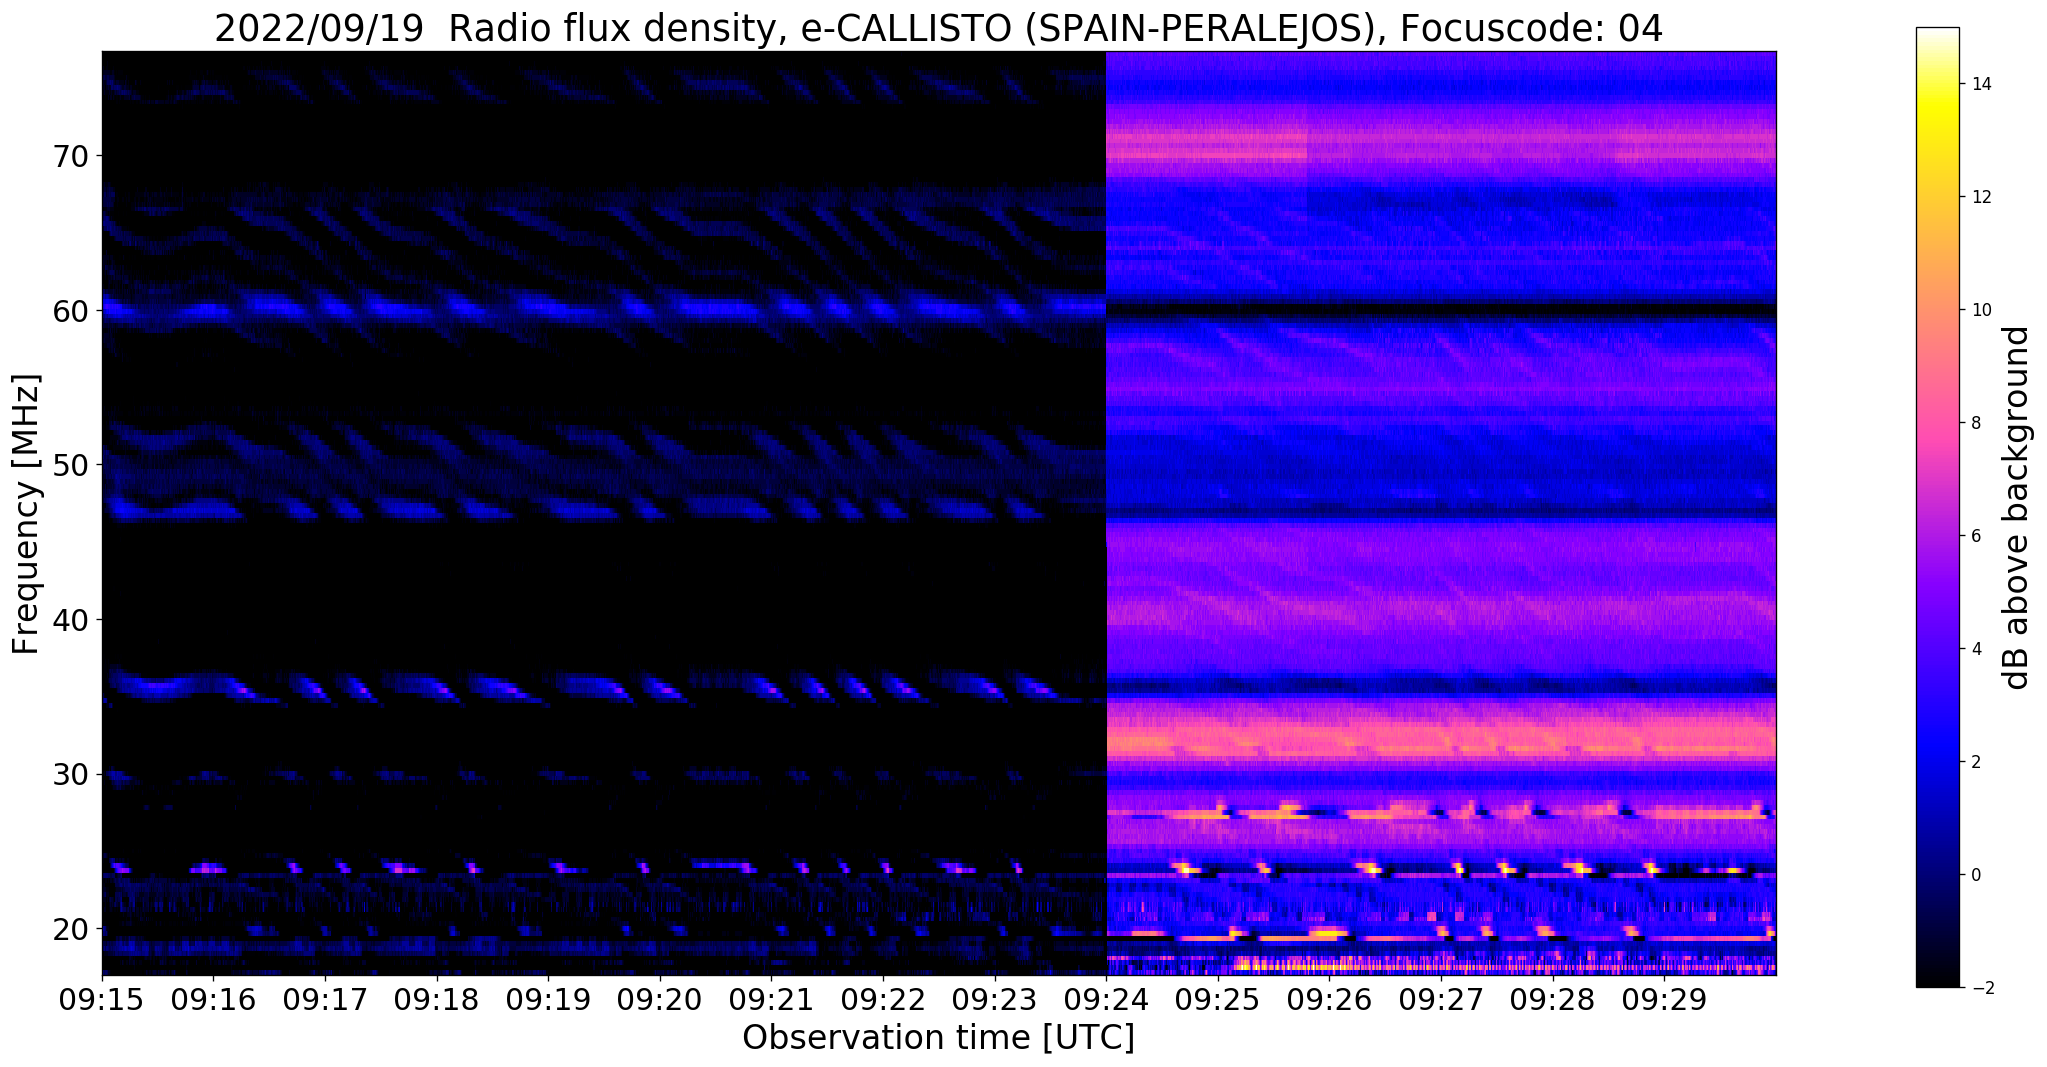Click the 30 MHz frequency tick label
The width and height of the screenshot is (2047, 1067).
70,774
